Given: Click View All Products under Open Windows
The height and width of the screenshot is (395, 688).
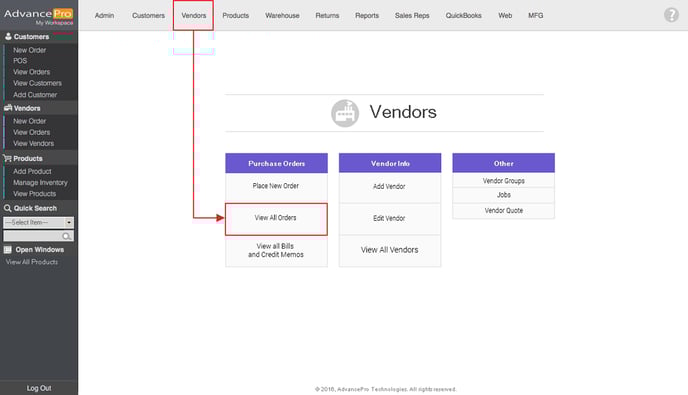Looking at the screenshot, I should 32,262.
